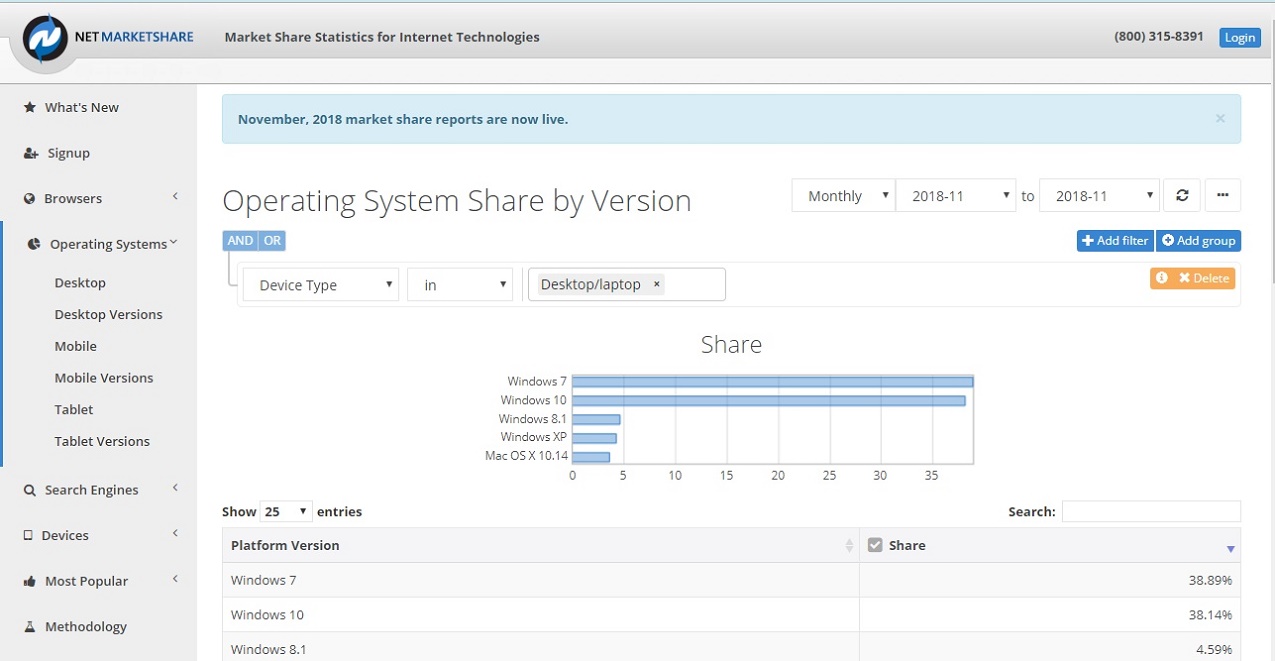Viewport: 1275px width, 661px height.
Task: Open the Show 25 entries dropdown
Action: click(x=286, y=511)
